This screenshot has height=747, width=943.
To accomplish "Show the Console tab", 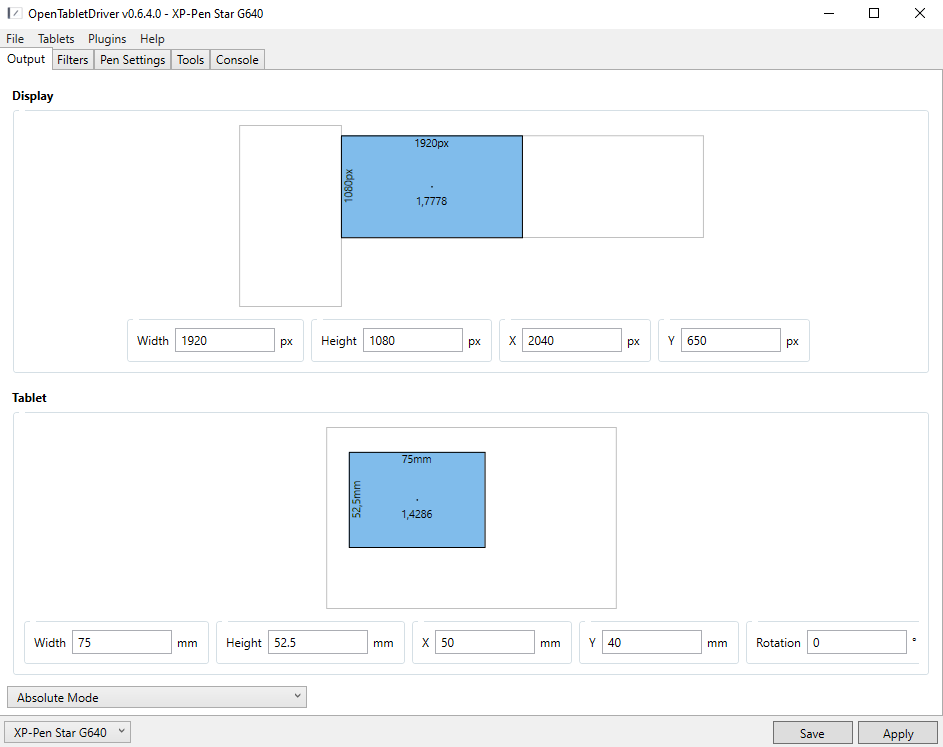I will point(237,60).
